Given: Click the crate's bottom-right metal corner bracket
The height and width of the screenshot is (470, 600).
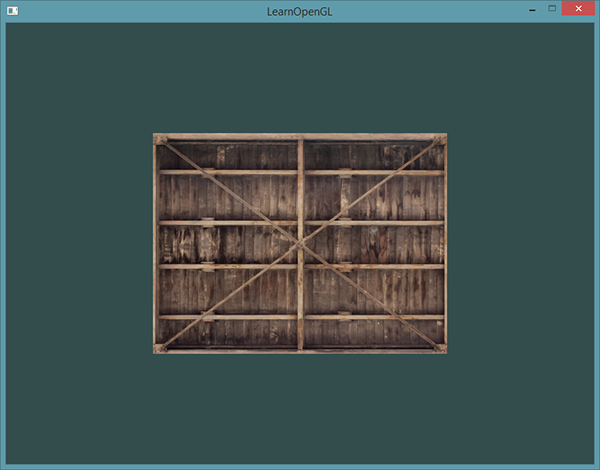Looking at the screenshot, I should [441, 348].
